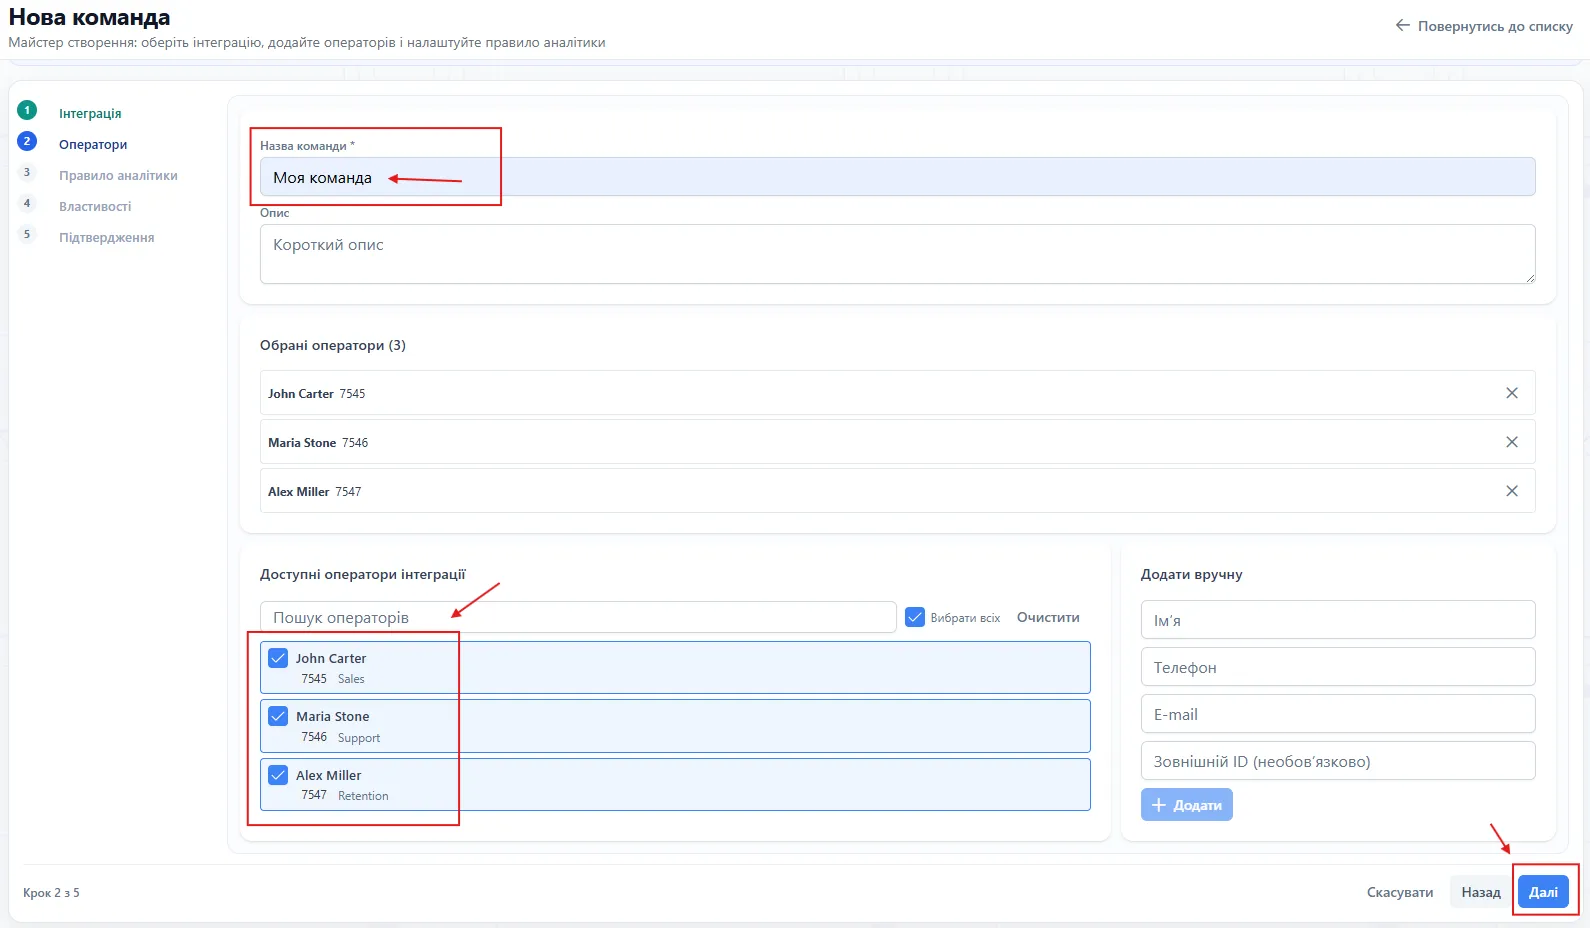Screen dimensions: 1590x928
Task: Open the Підтвердження step
Action: pyautogui.click(x=106, y=237)
